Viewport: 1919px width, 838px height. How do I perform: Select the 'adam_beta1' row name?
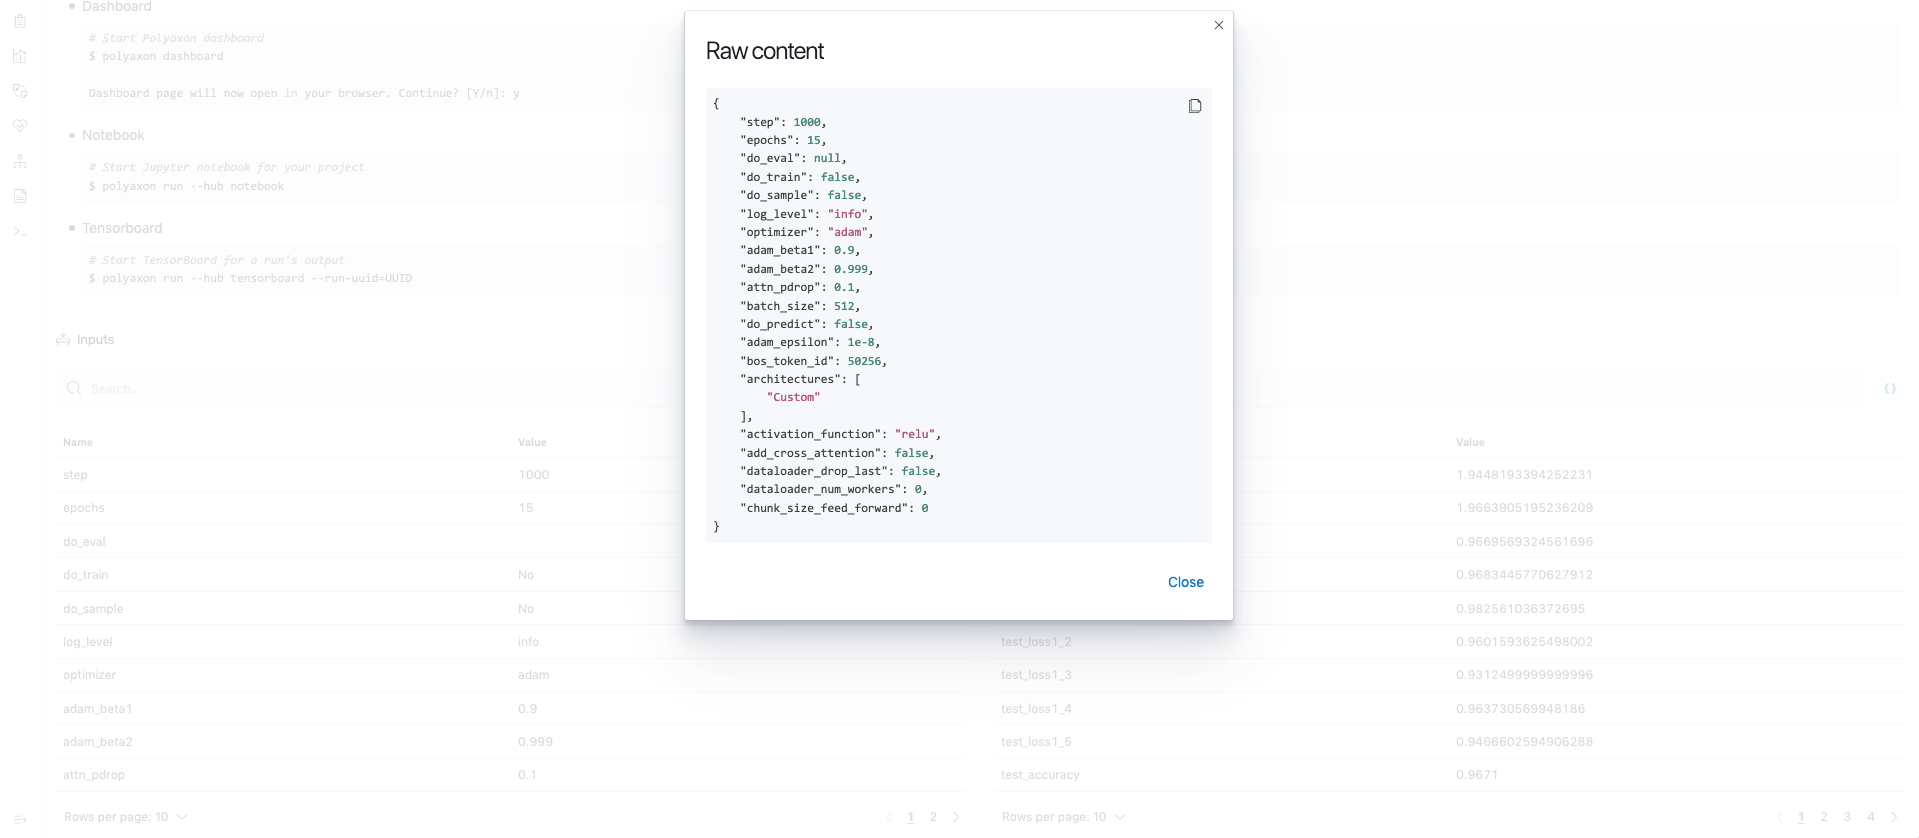click(x=97, y=709)
